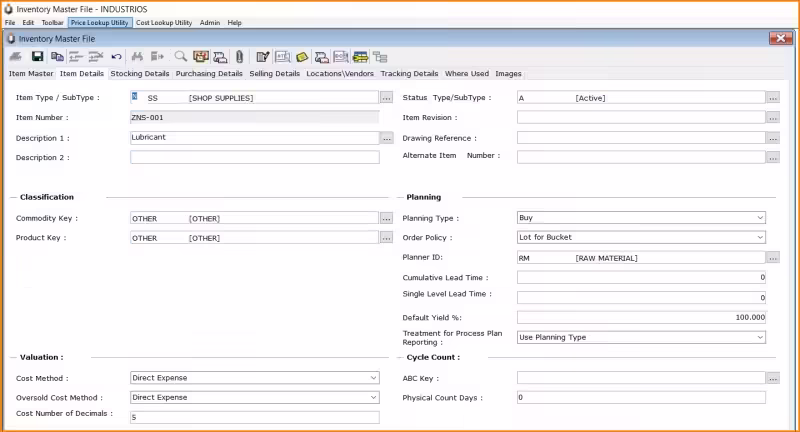Open the Commodity Key lookup button

point(387,218)
